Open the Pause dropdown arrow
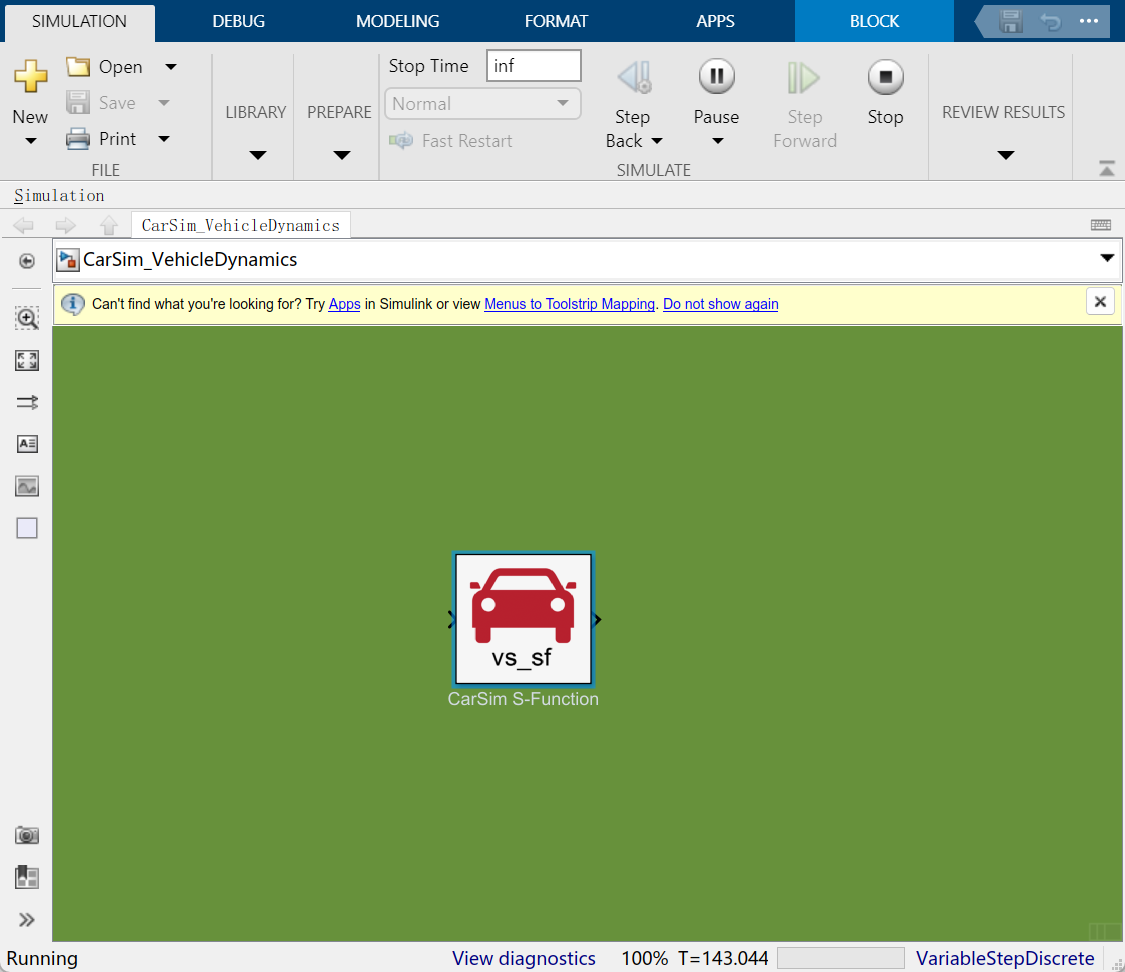Viewport: 1125px width, 972px height. [x=717, y=141]
